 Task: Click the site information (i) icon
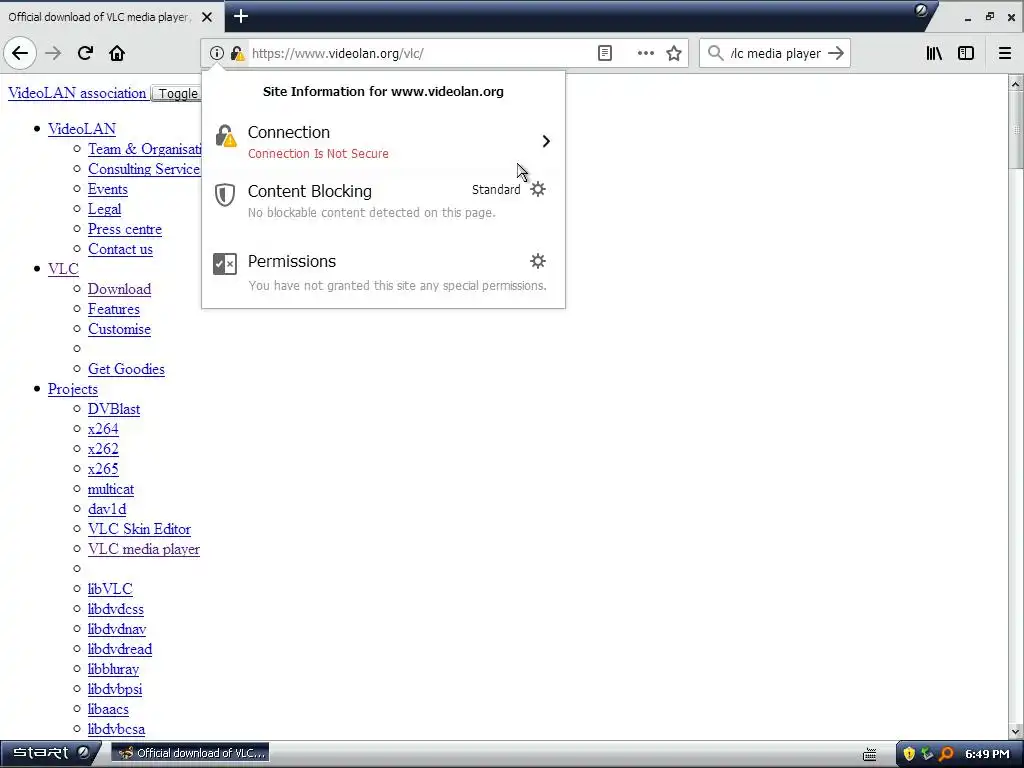(217, 53)
